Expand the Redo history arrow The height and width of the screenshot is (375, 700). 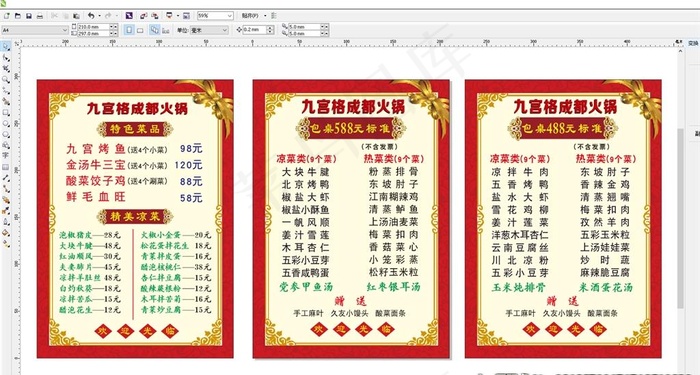(117, 16)
